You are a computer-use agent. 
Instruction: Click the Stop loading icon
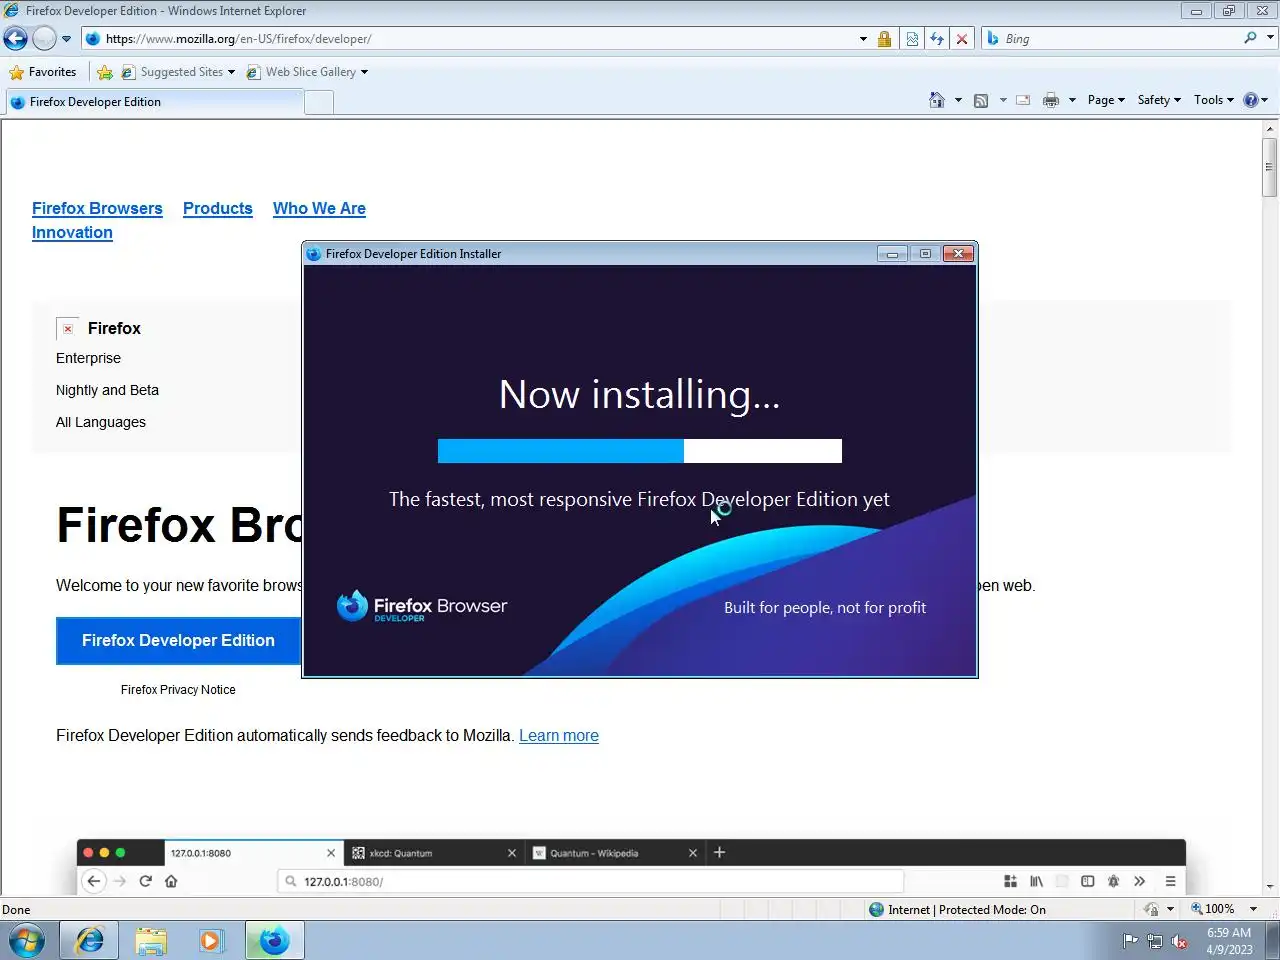pos(962,39)
